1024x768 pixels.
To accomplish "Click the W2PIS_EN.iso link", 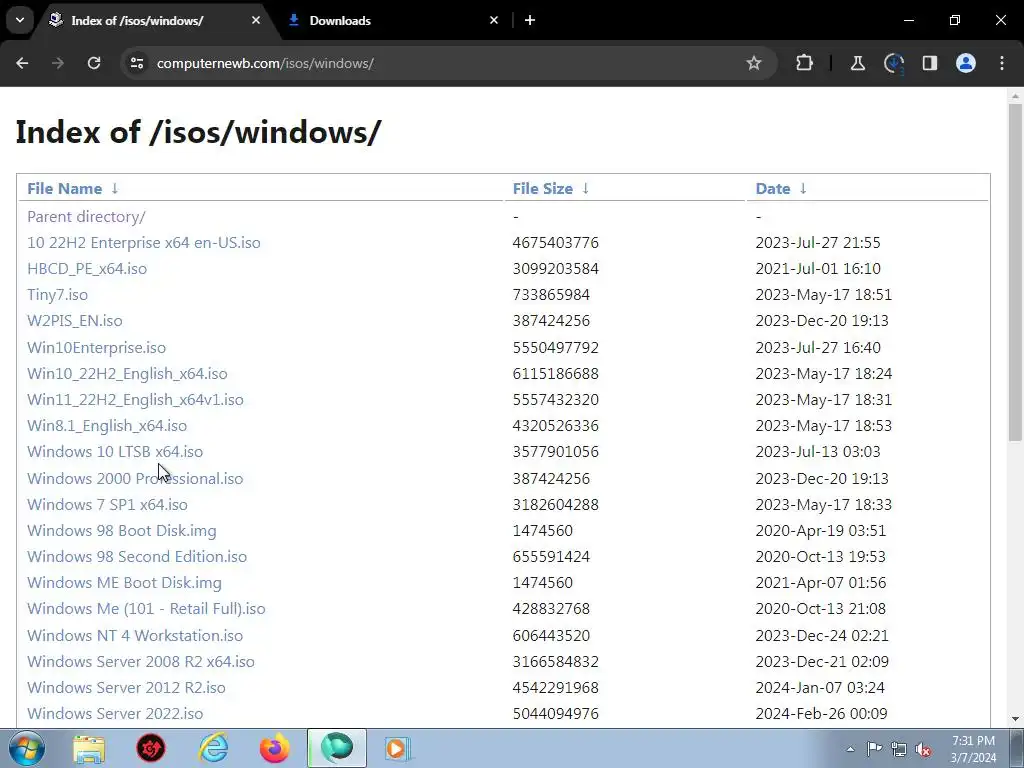I will coord(74,321).
